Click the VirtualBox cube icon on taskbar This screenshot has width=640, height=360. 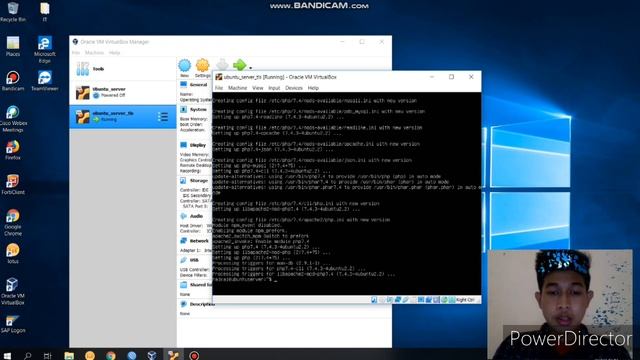[x=152, y=356]
